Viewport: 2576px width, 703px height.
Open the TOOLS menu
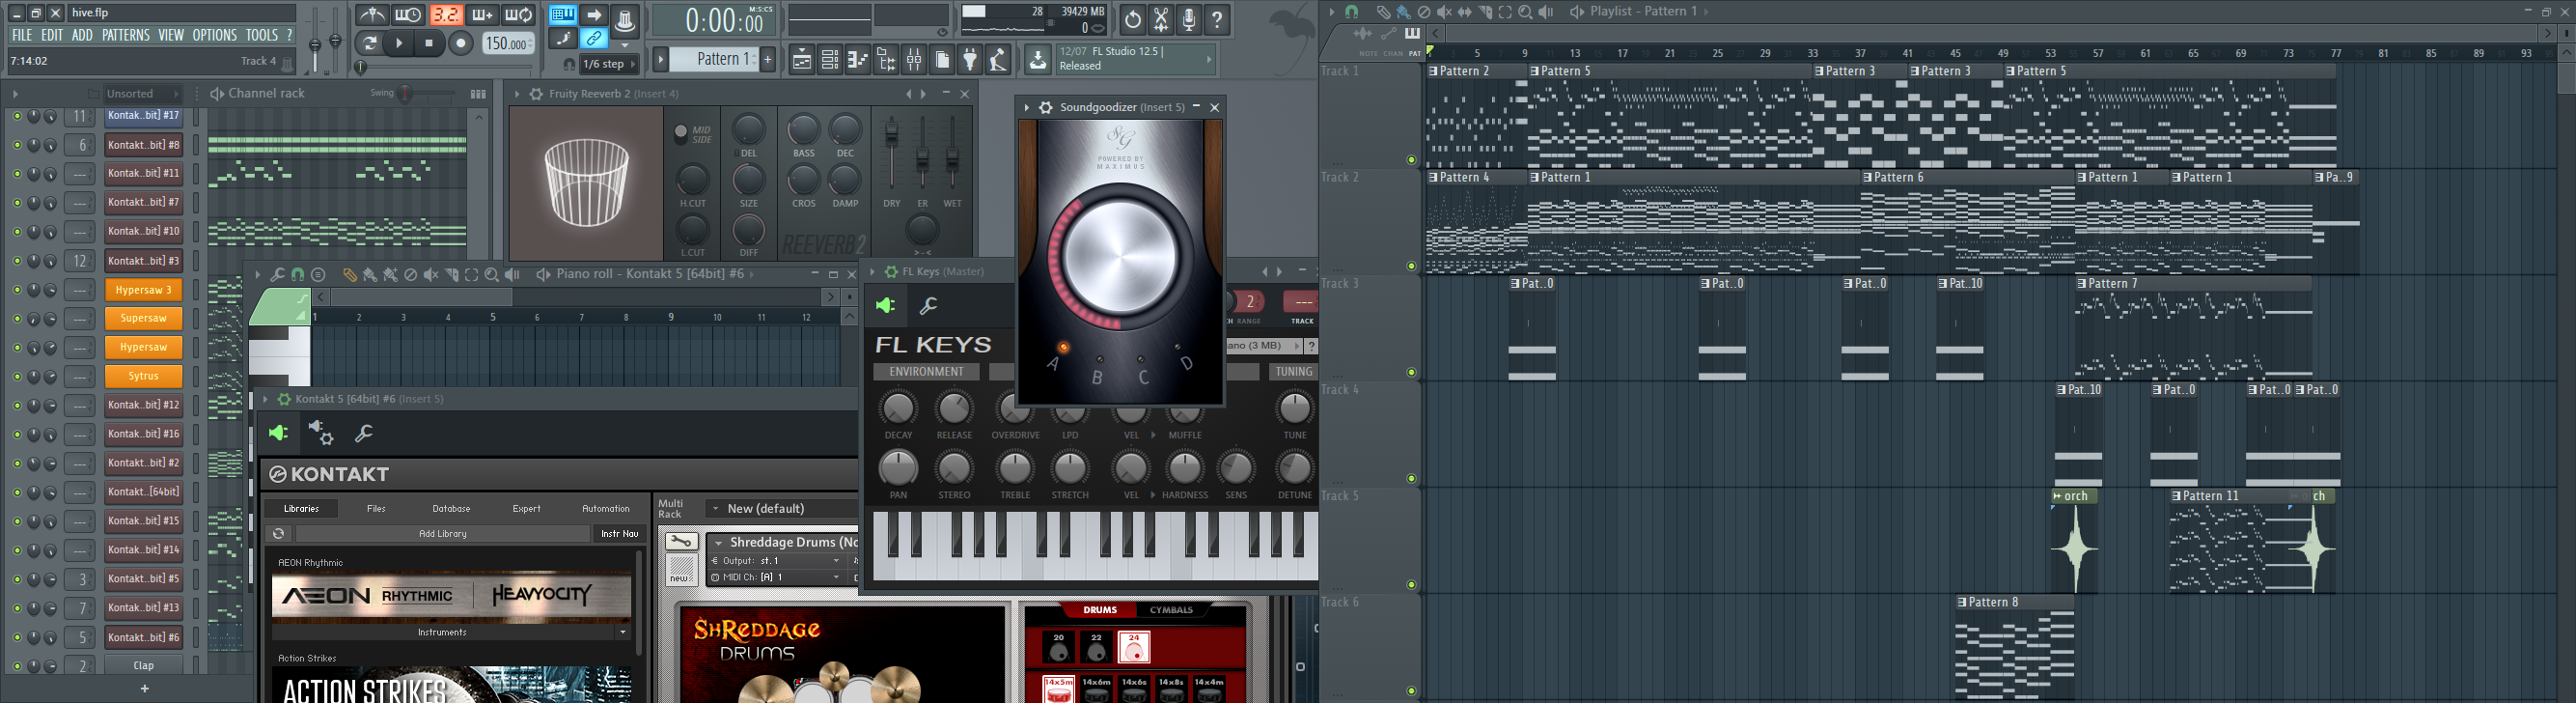[x=262, y=35]
